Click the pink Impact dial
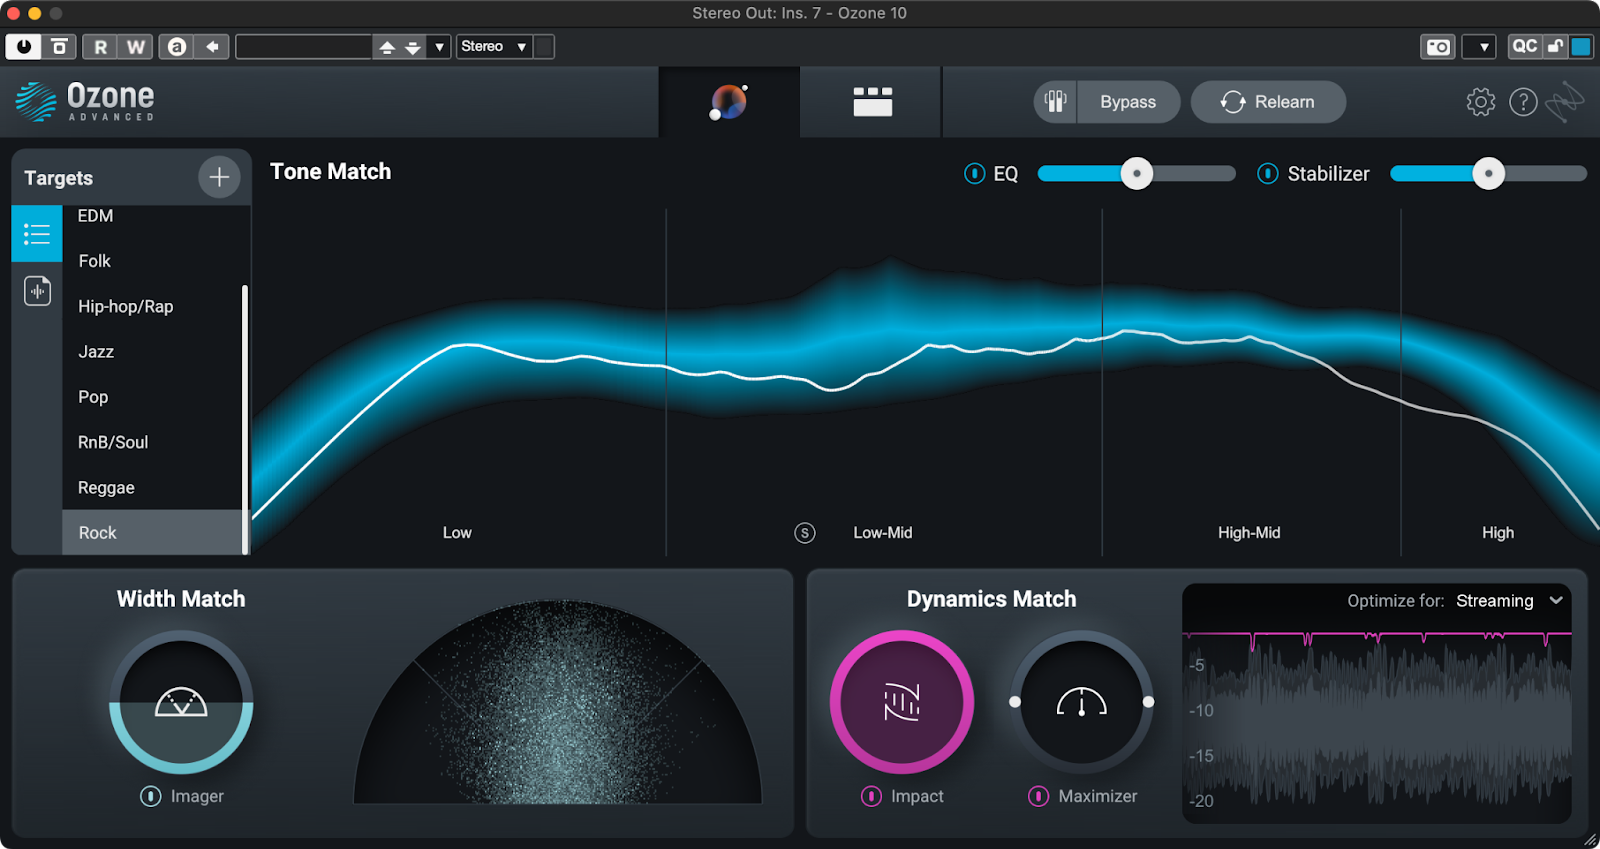The image size is (1600, 849). tap(902, 702)
